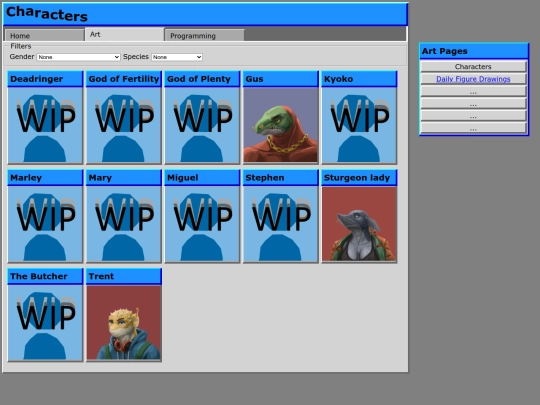540x405 pixels.
Task: Click the Deadringer card title
Action: 45,79
